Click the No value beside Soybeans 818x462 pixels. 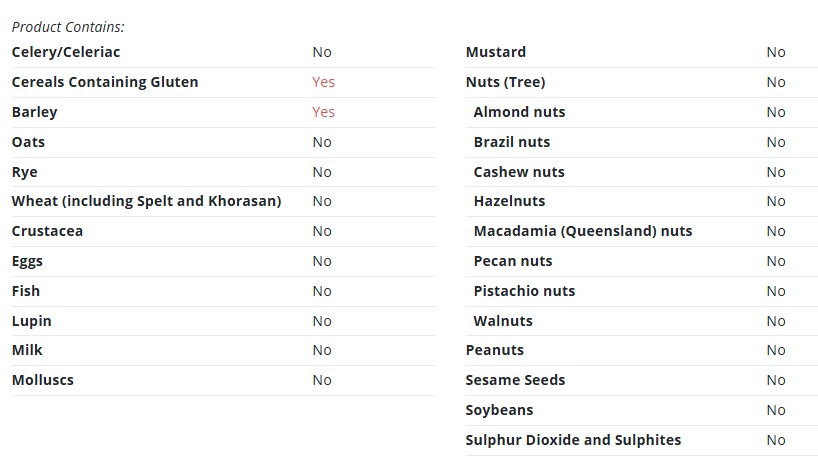[x=776, y=410]
